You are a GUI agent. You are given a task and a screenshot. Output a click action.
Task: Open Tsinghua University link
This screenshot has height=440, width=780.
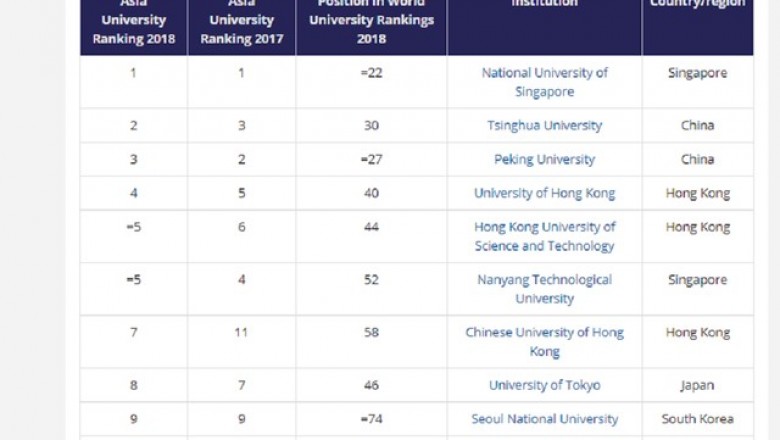544,125
